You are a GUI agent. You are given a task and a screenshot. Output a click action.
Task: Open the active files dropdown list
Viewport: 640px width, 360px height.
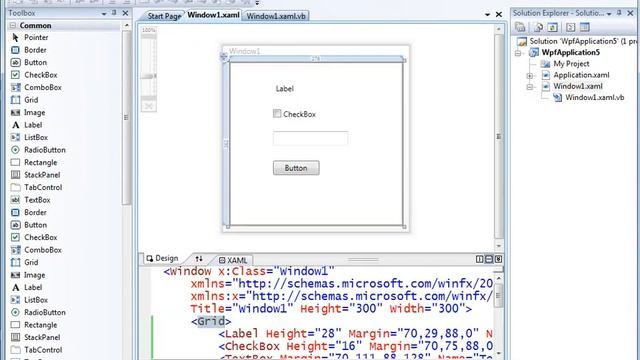[487, 15]
